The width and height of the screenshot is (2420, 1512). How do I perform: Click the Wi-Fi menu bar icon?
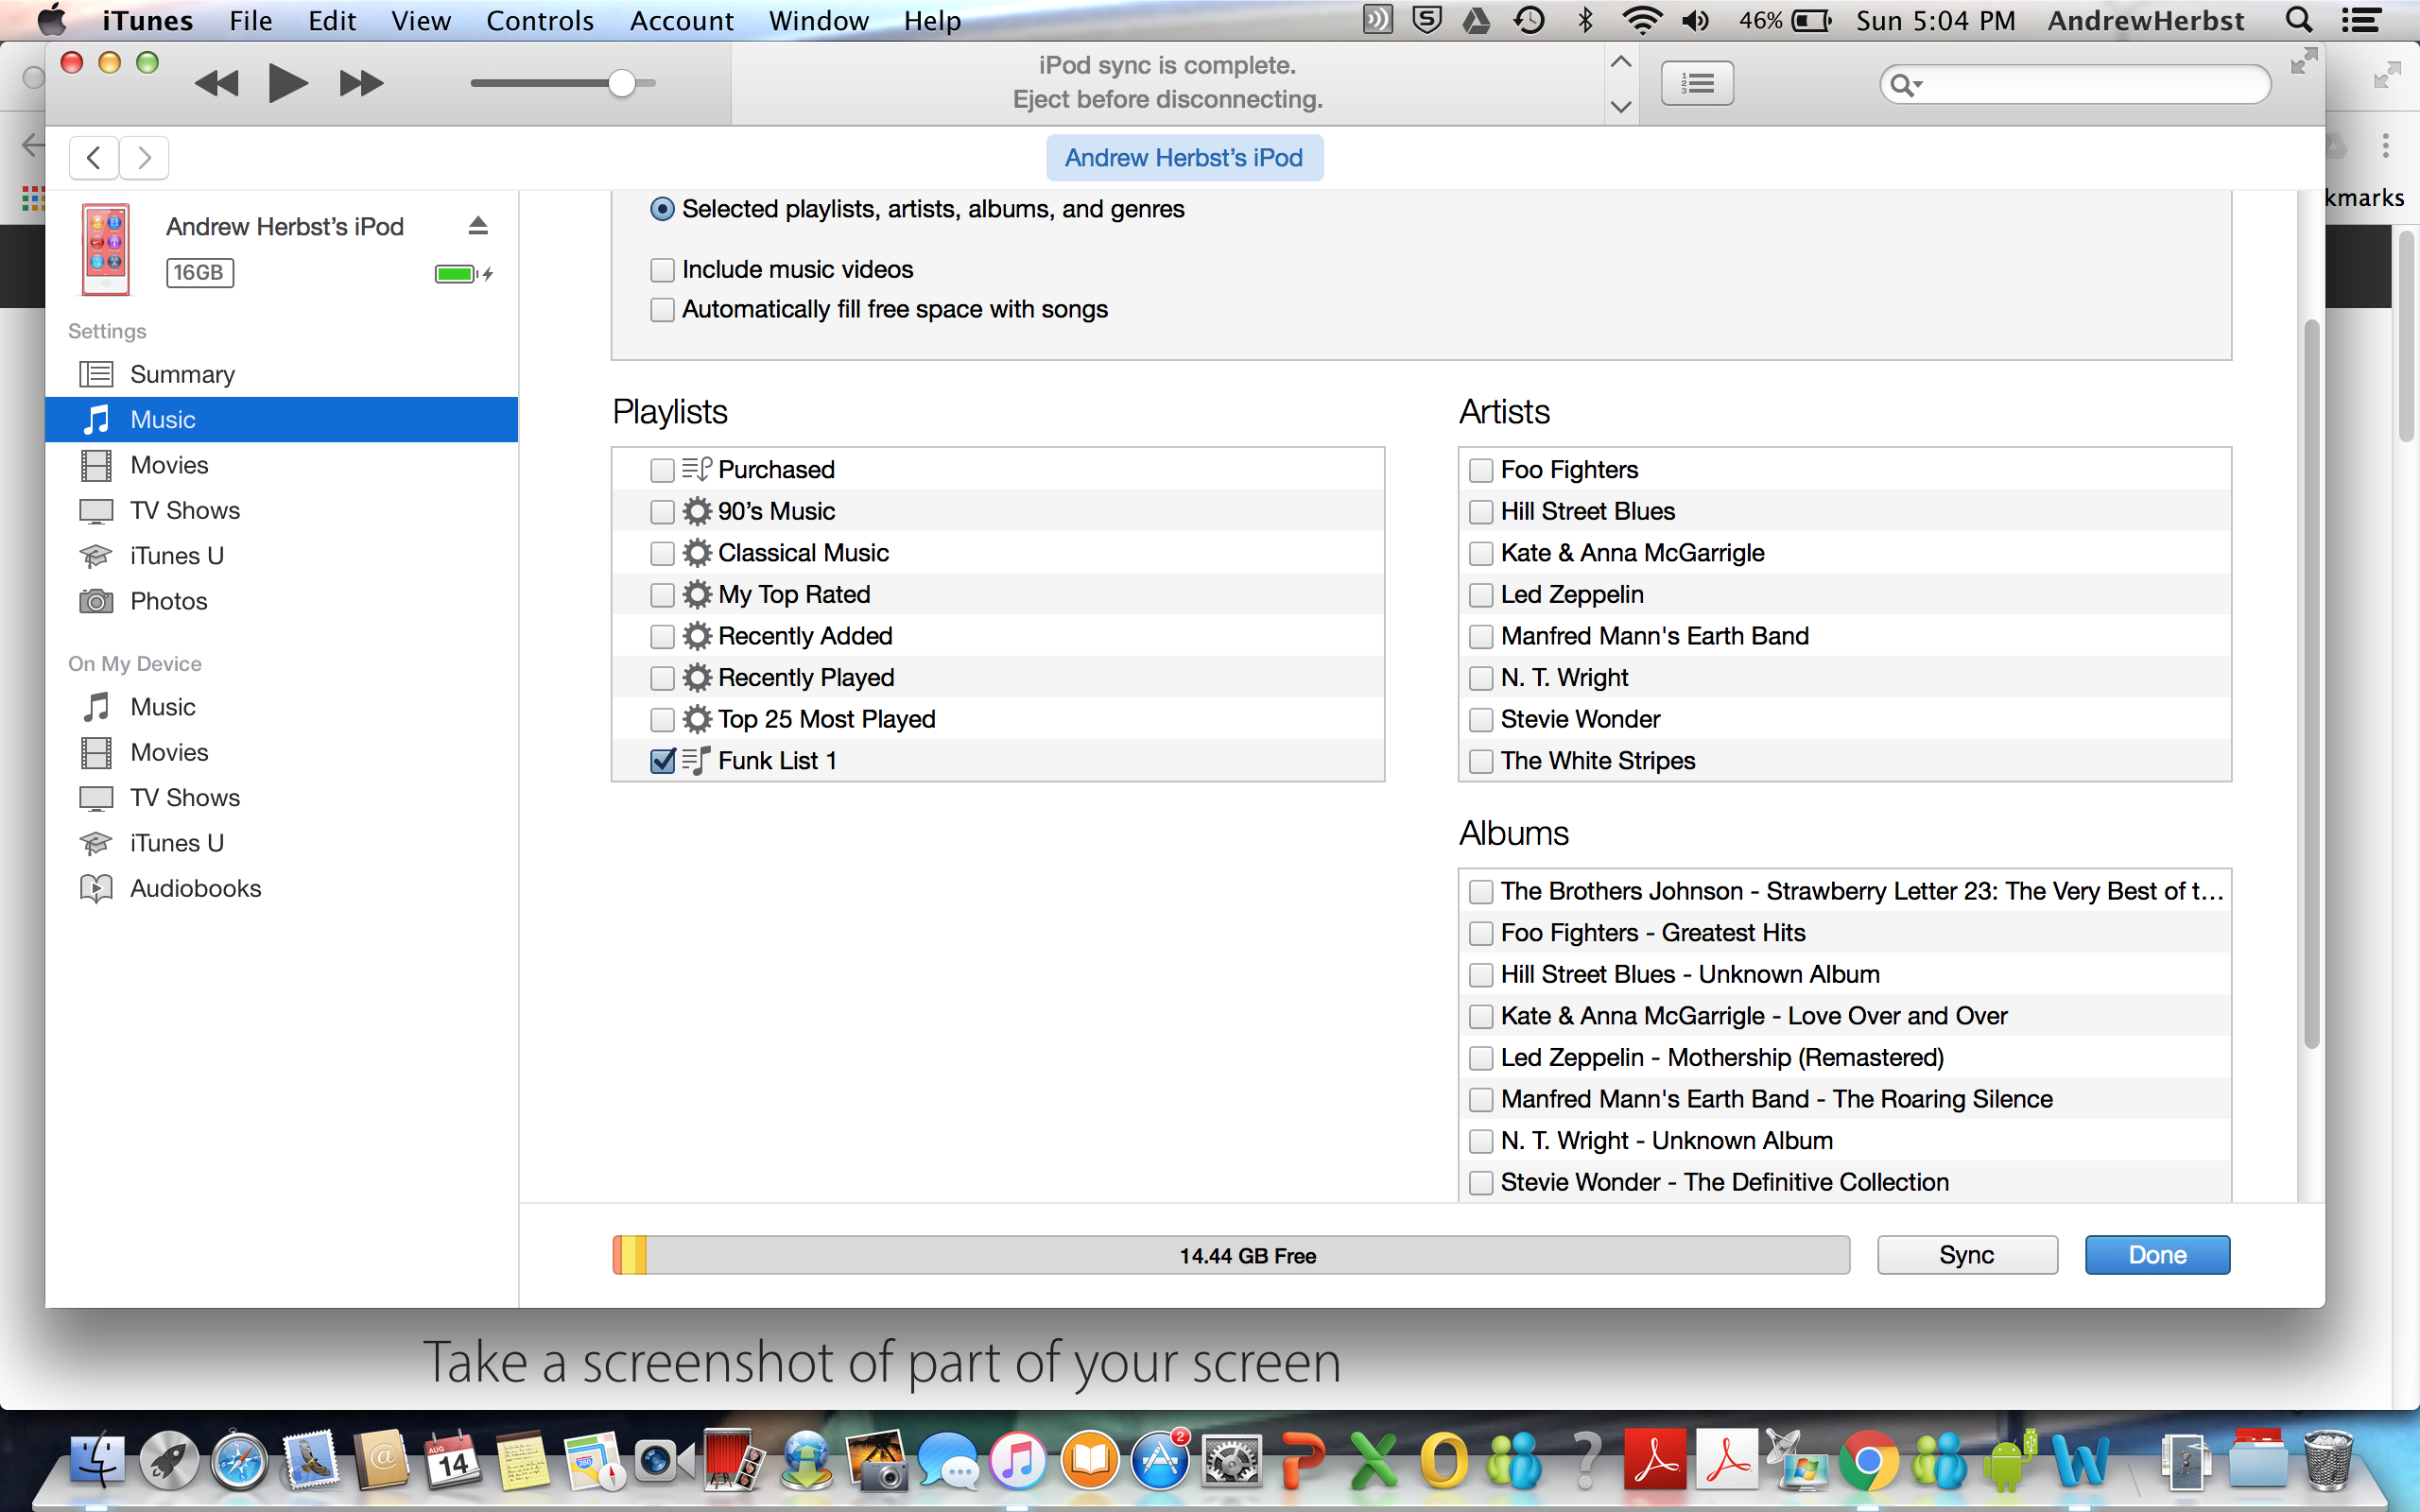pos(1641,20)
